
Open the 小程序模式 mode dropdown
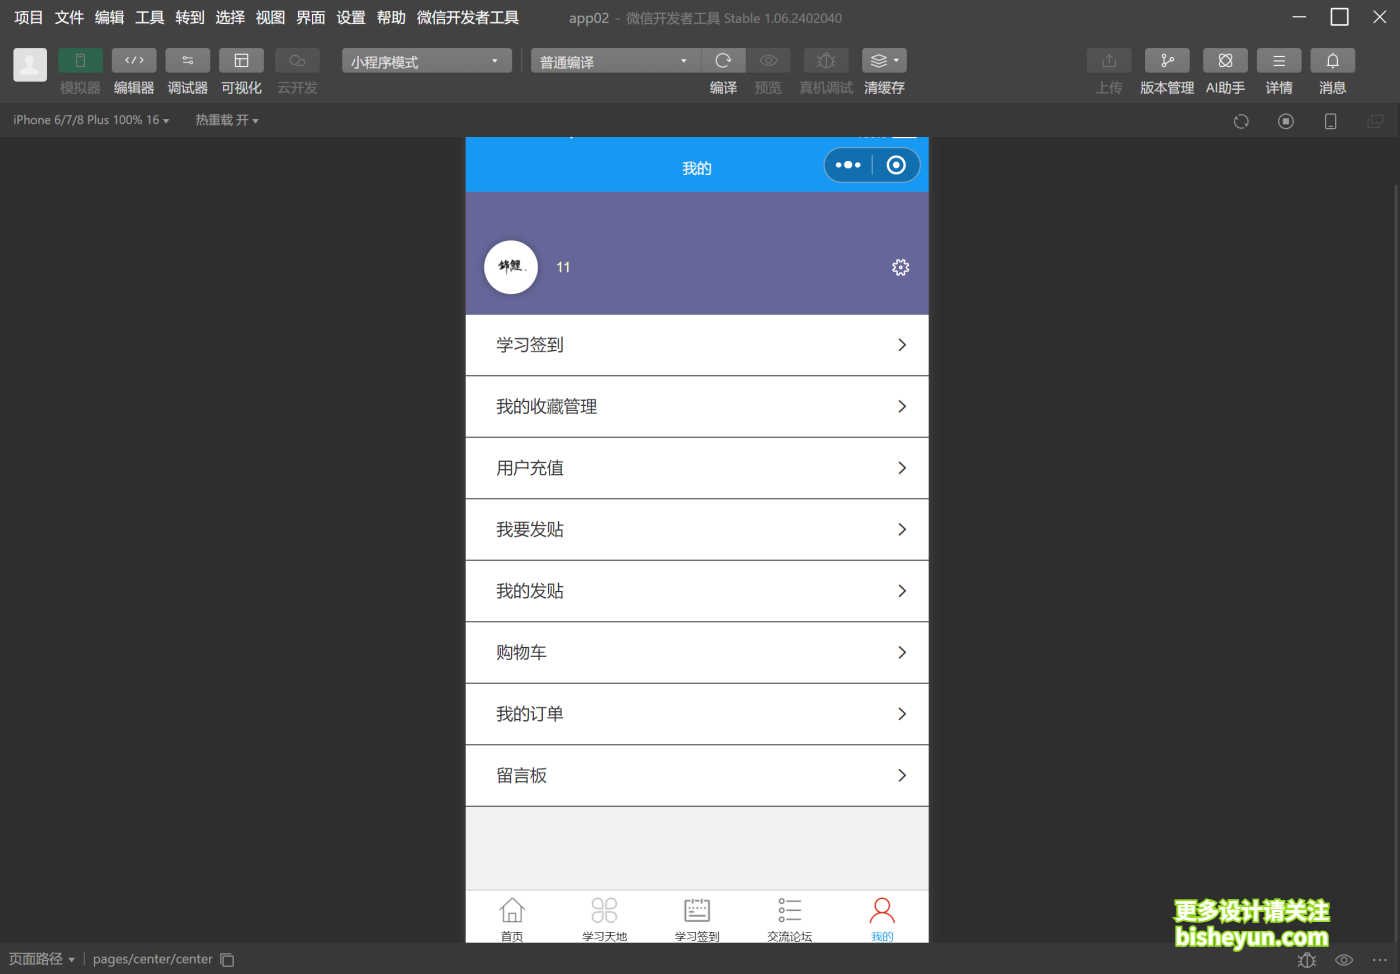[x=425, y=60]
